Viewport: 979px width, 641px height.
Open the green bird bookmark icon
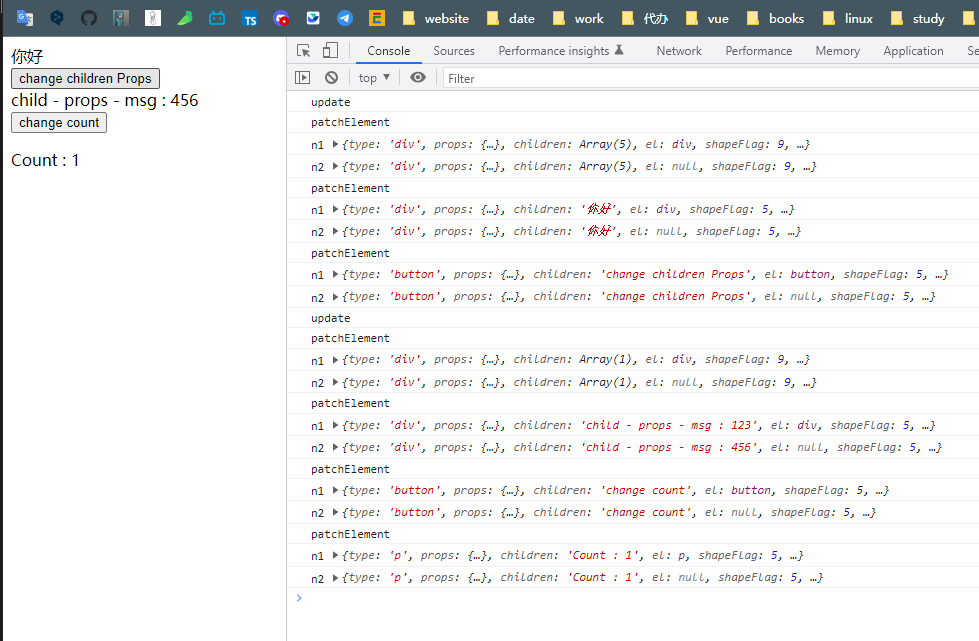[x=185, y=18]
